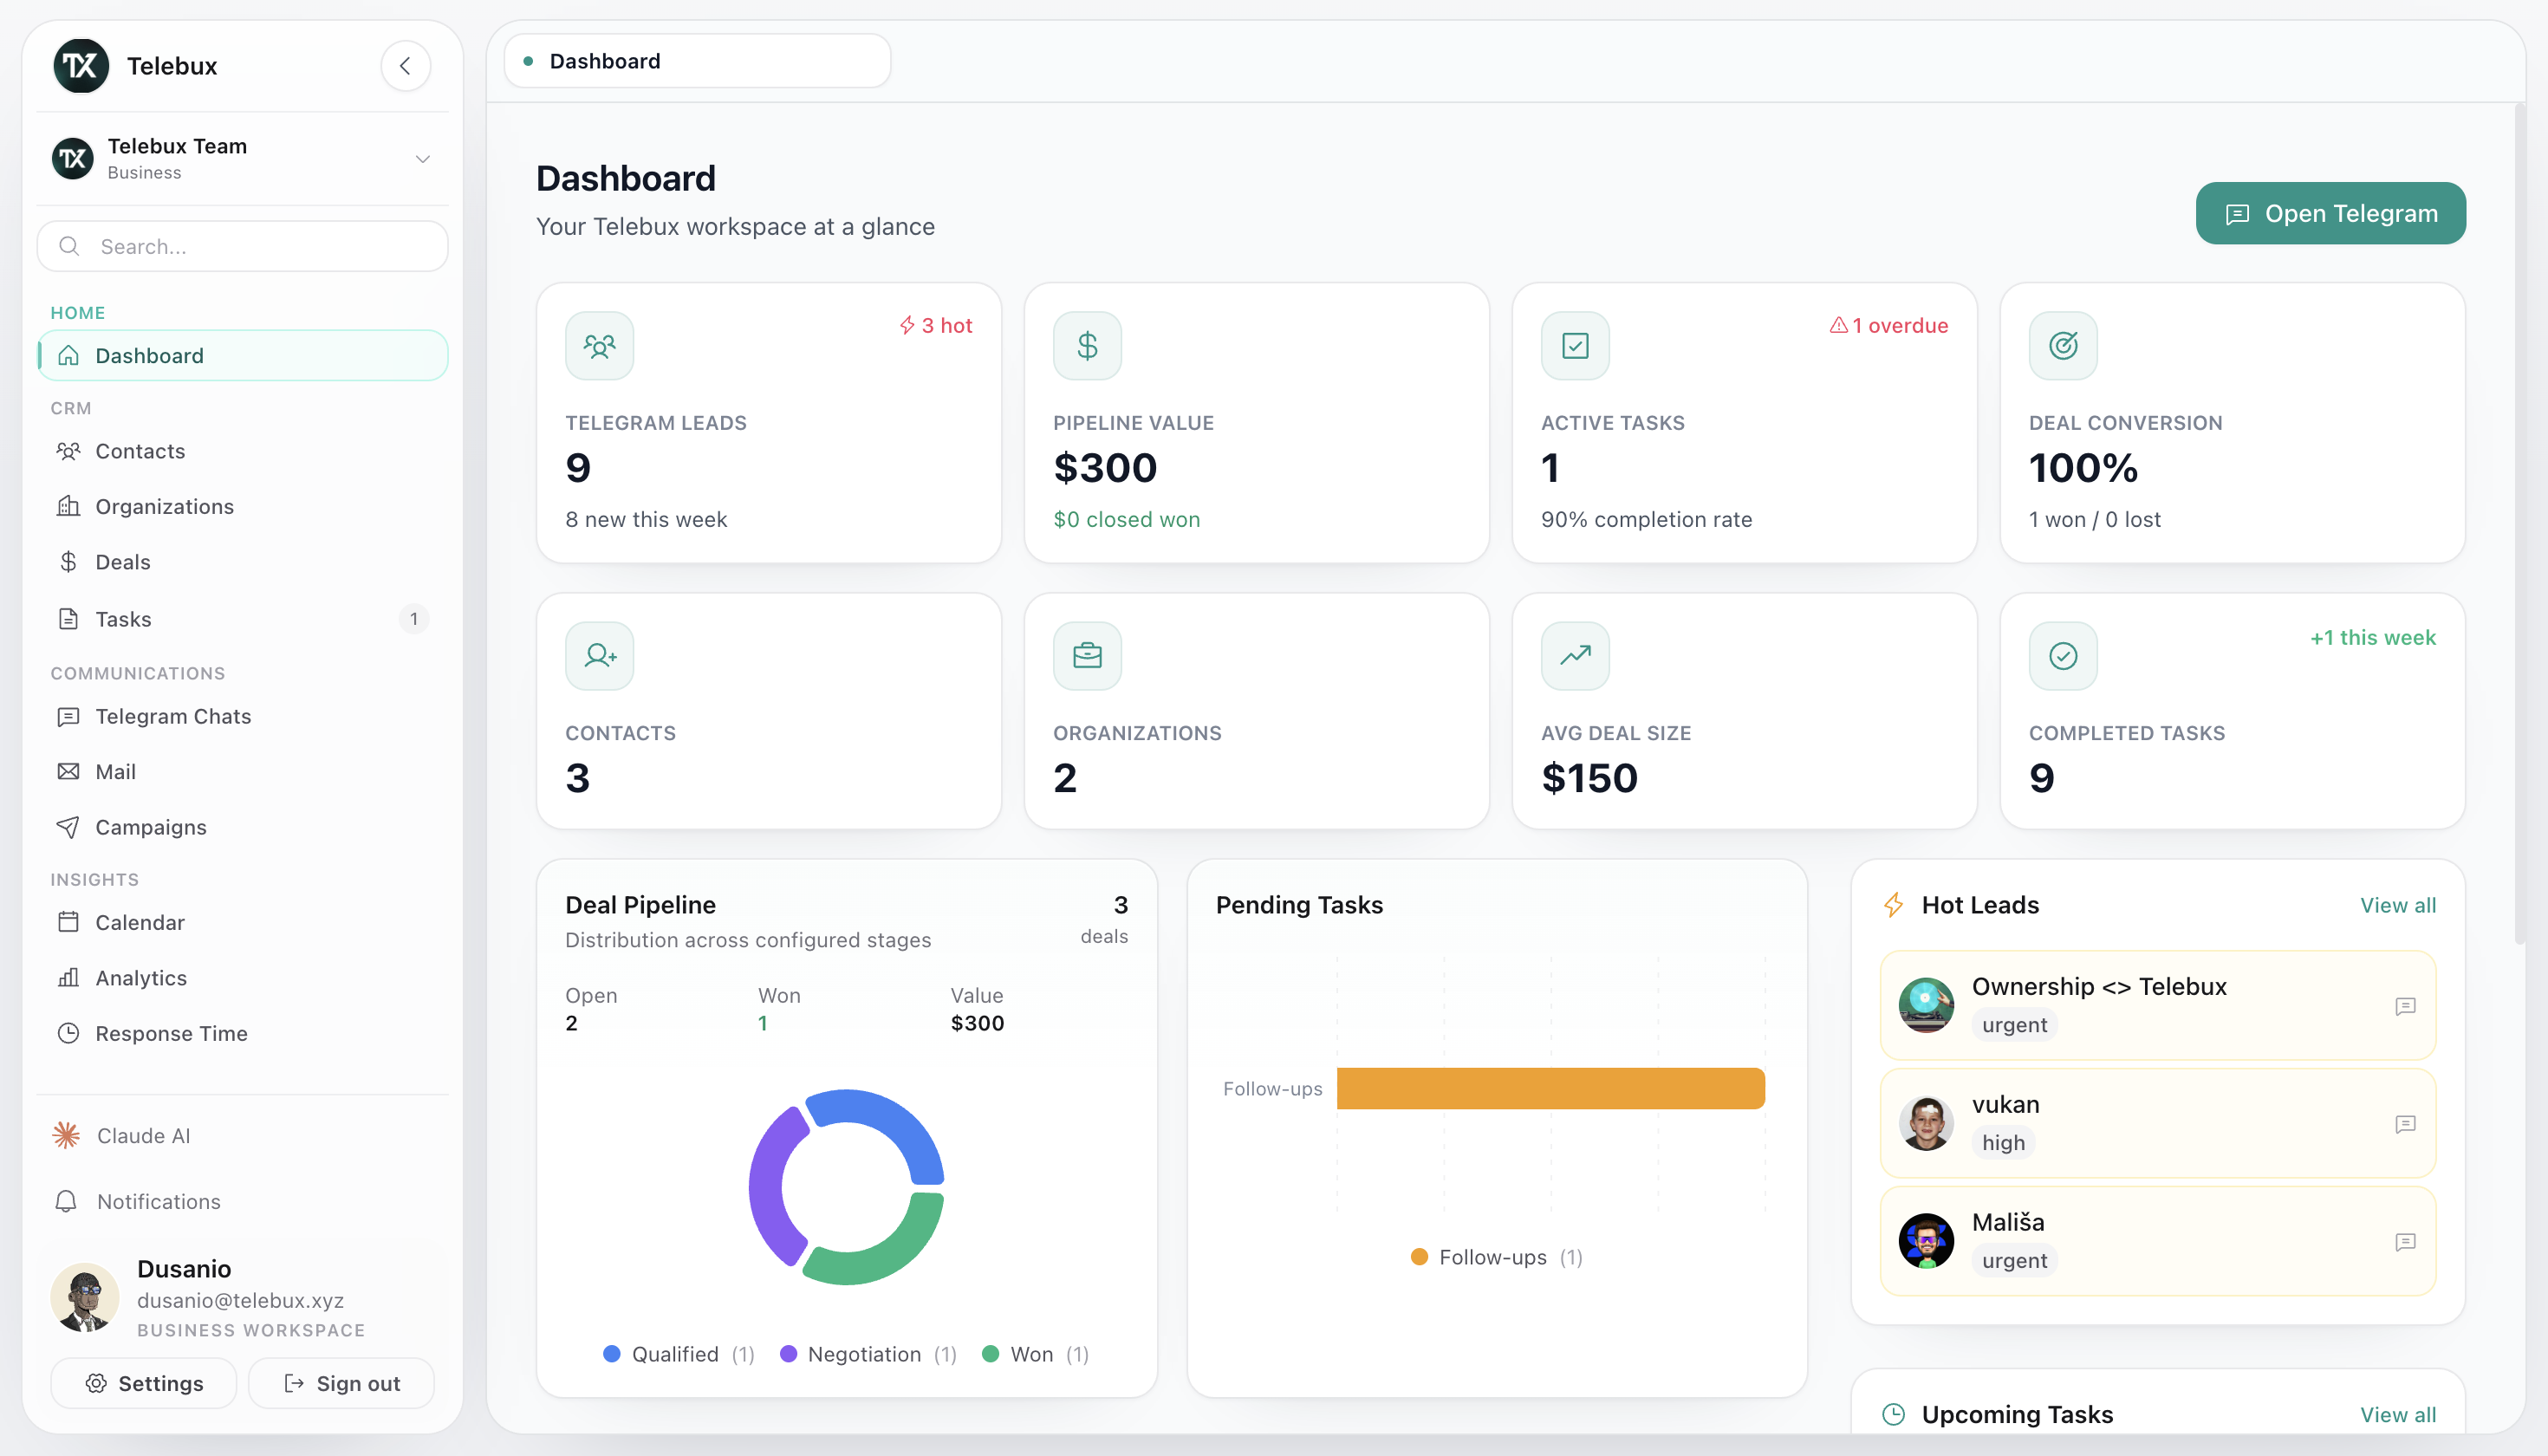Expand the Telebux Team workspace switcher
The width and height of the screenshot is (2548, 1456).
[423, 159]
